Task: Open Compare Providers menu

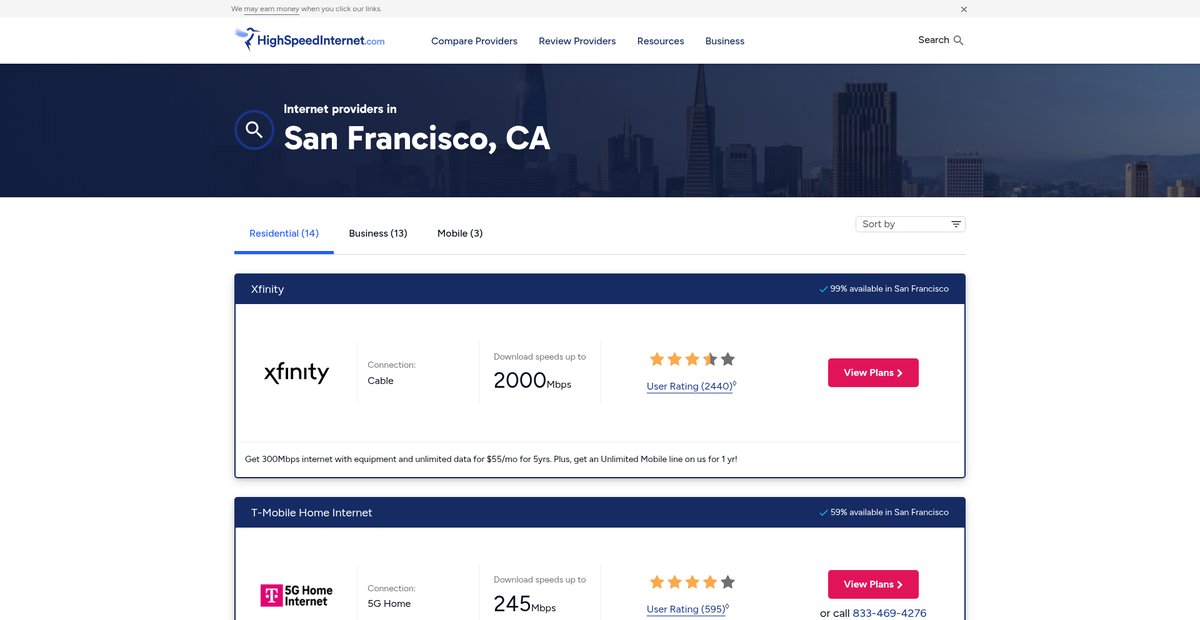Action: [x=474, y=41]
